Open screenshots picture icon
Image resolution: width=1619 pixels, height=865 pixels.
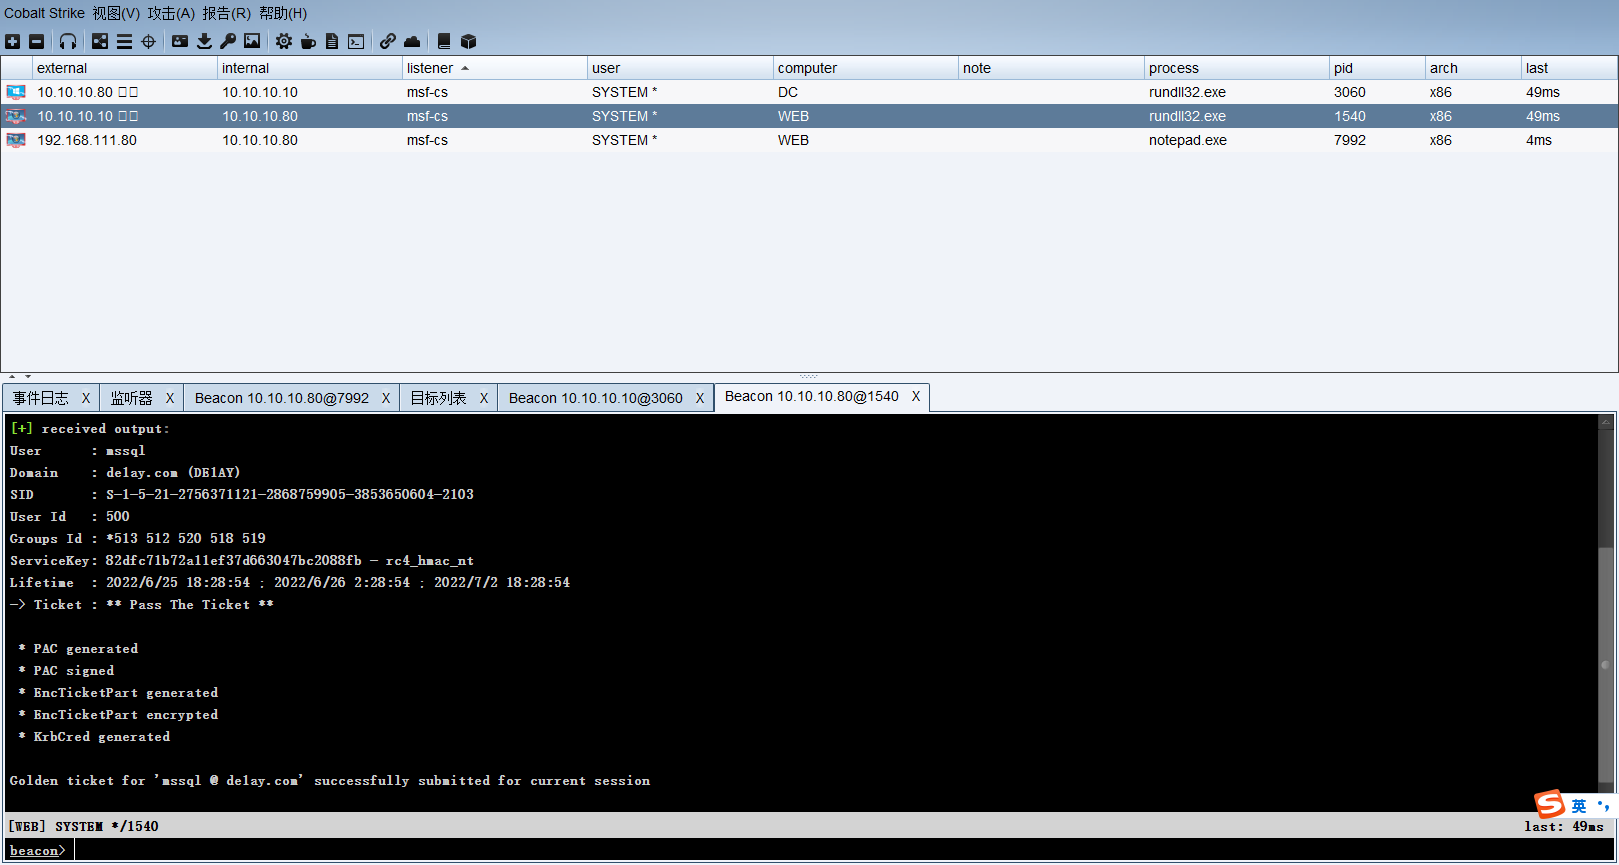[x=252, y=41]
